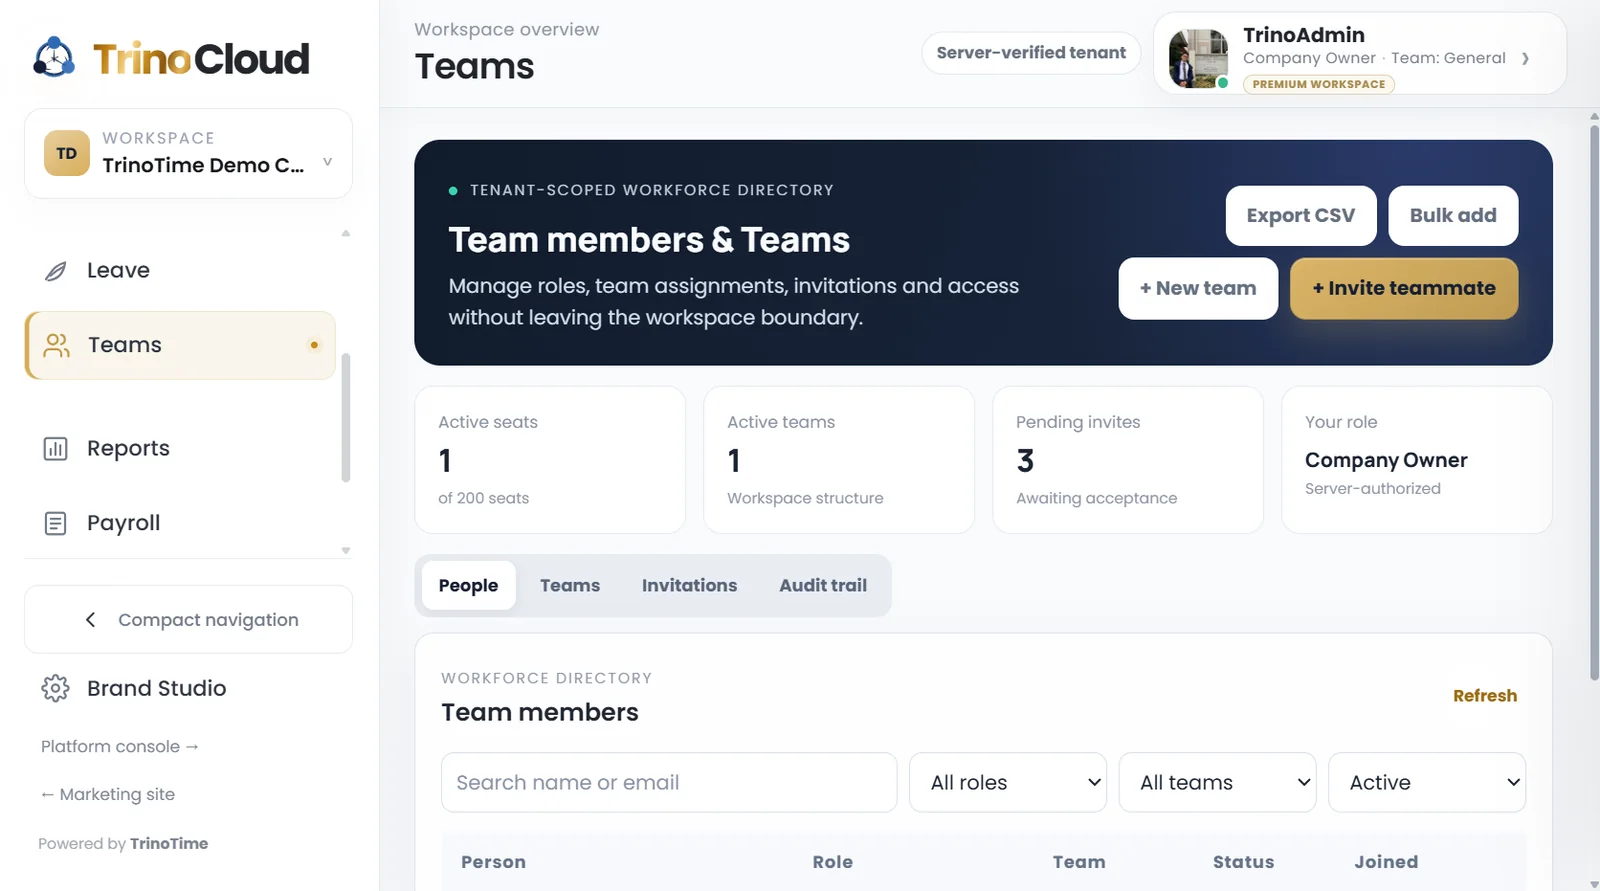
Task: Click the sidebar scroll up arrow
Action: [x=346, y=233]
